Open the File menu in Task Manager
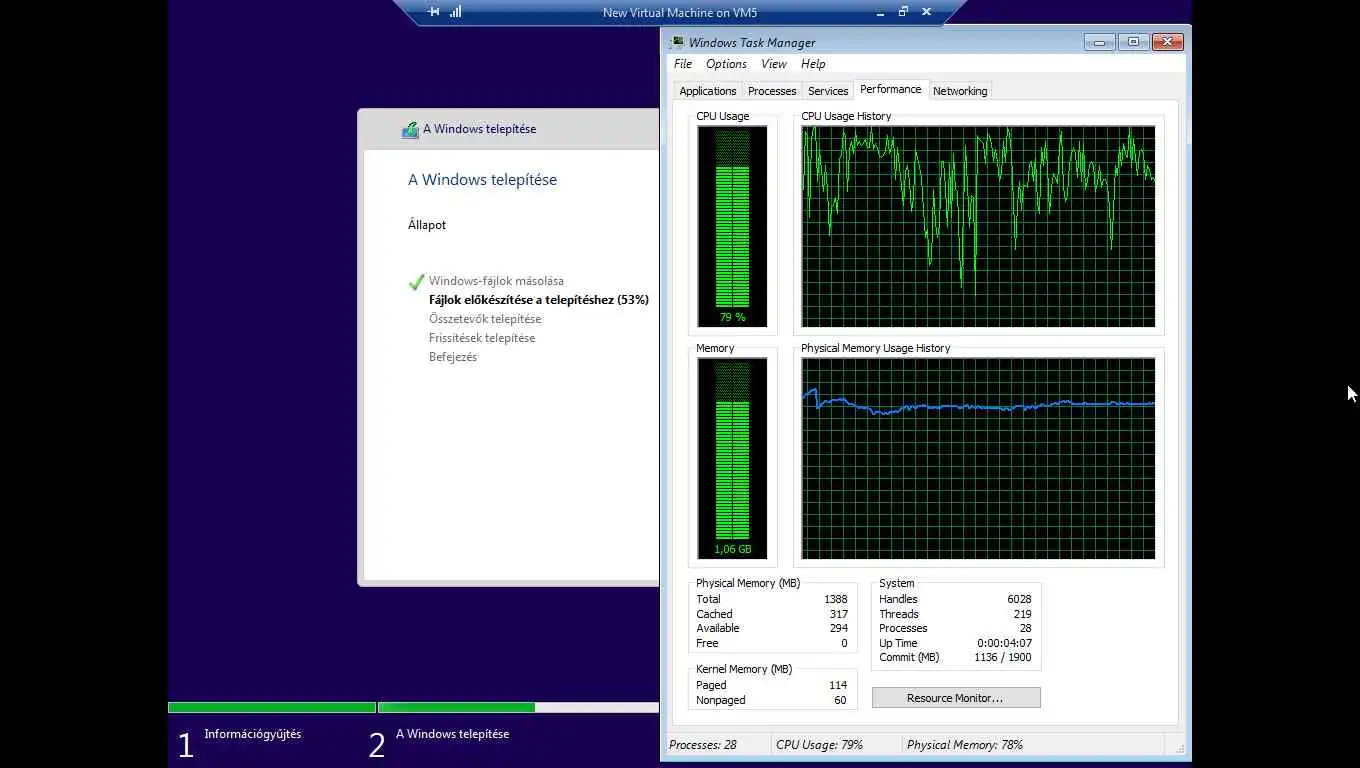 coord(683,64)
